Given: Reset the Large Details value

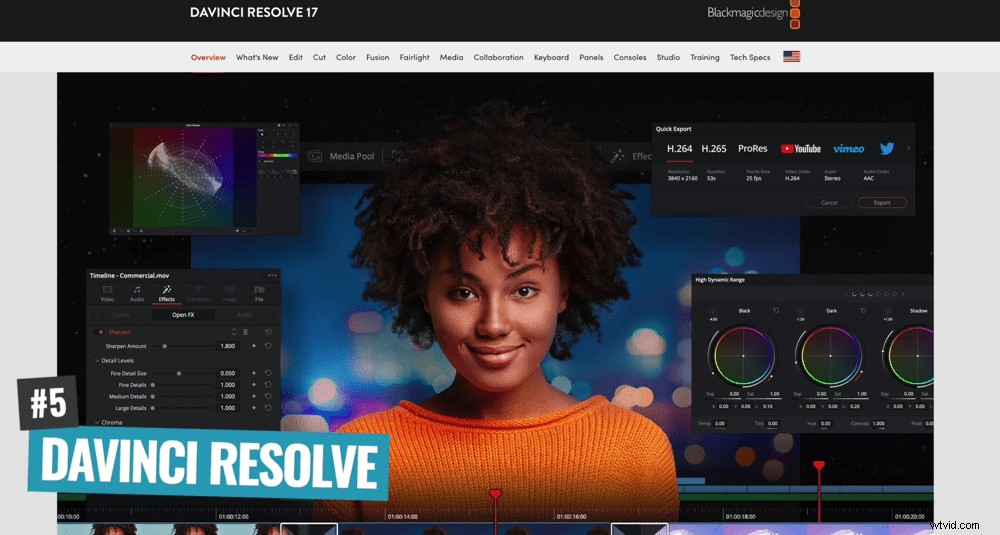Looking at the screenshot, I should [268, 407].
